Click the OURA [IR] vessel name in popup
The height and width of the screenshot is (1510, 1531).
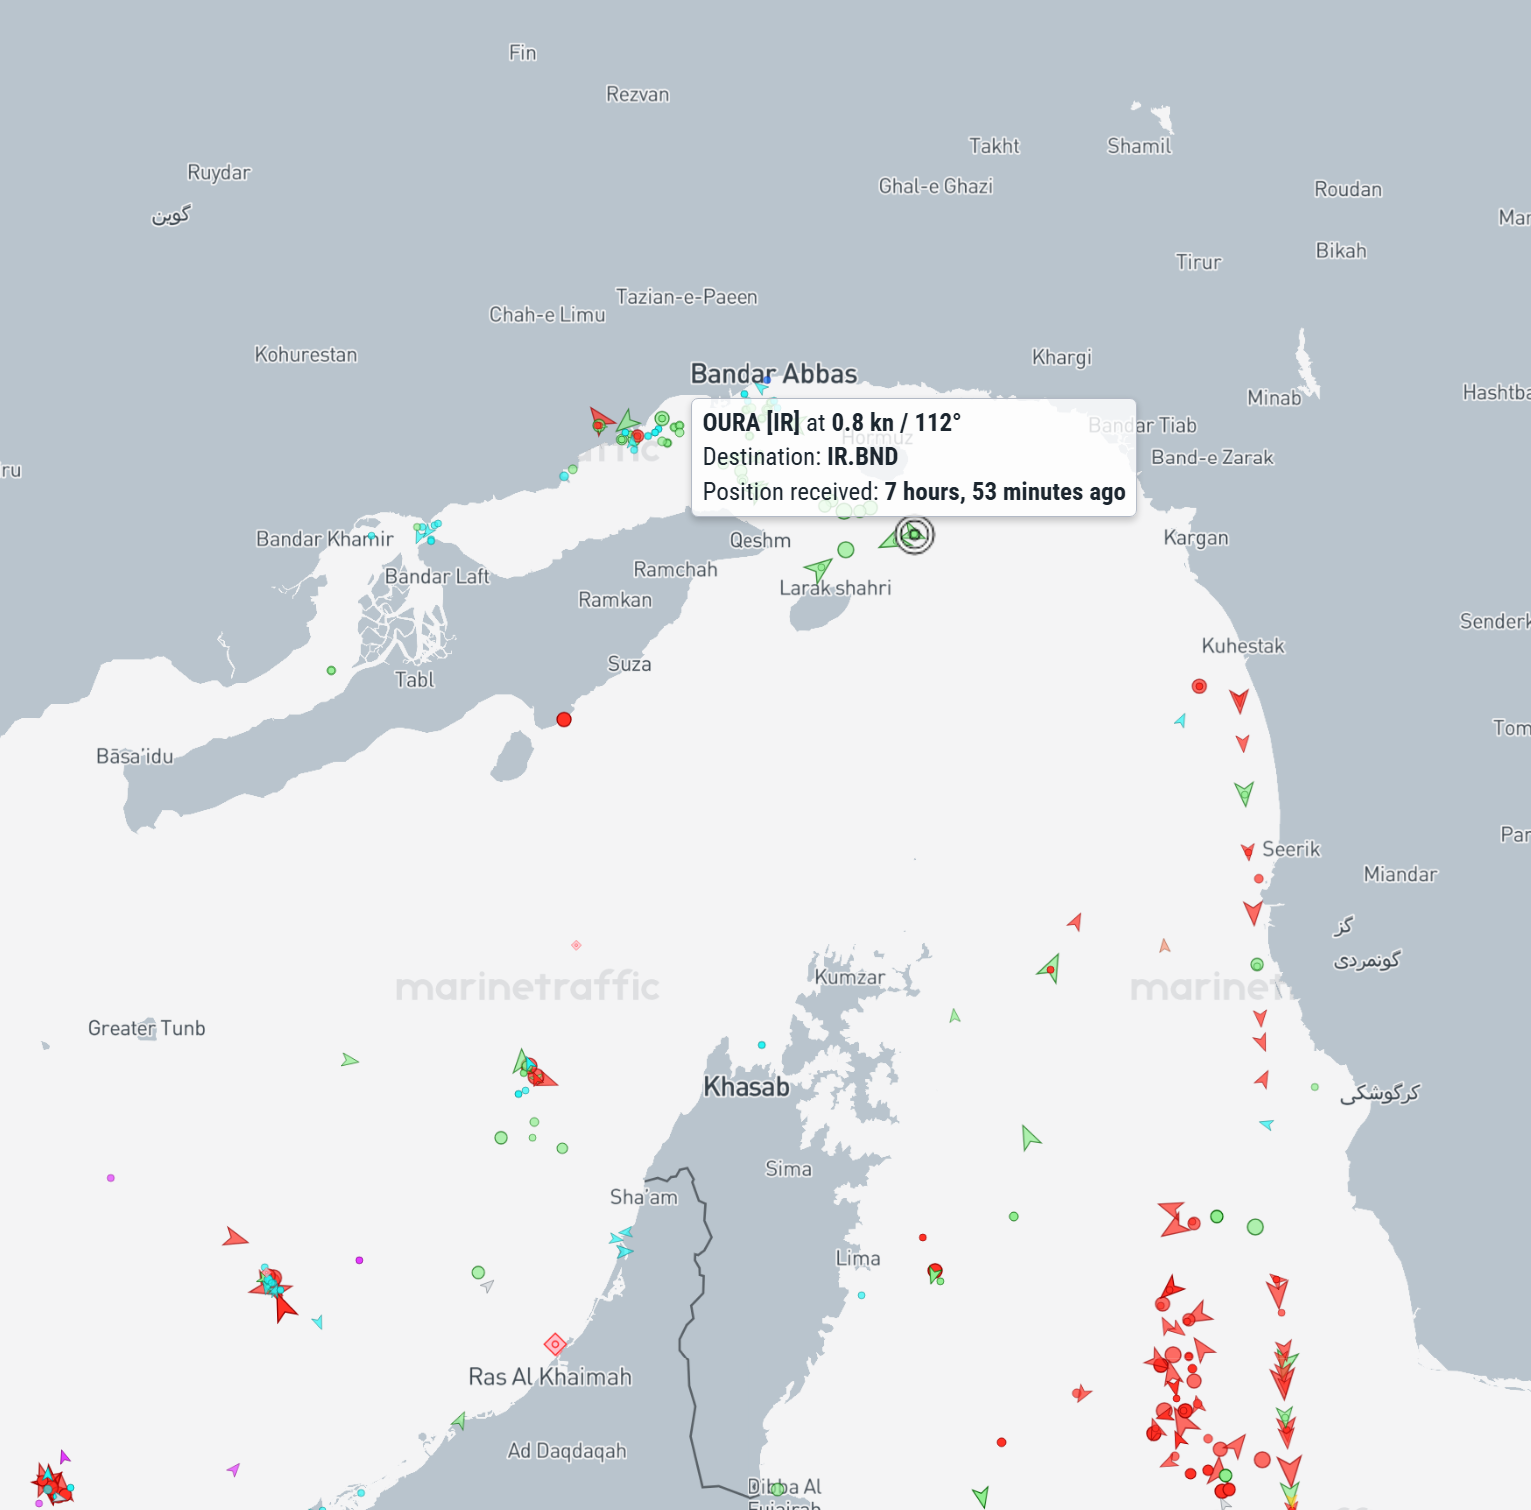(751, 423)
